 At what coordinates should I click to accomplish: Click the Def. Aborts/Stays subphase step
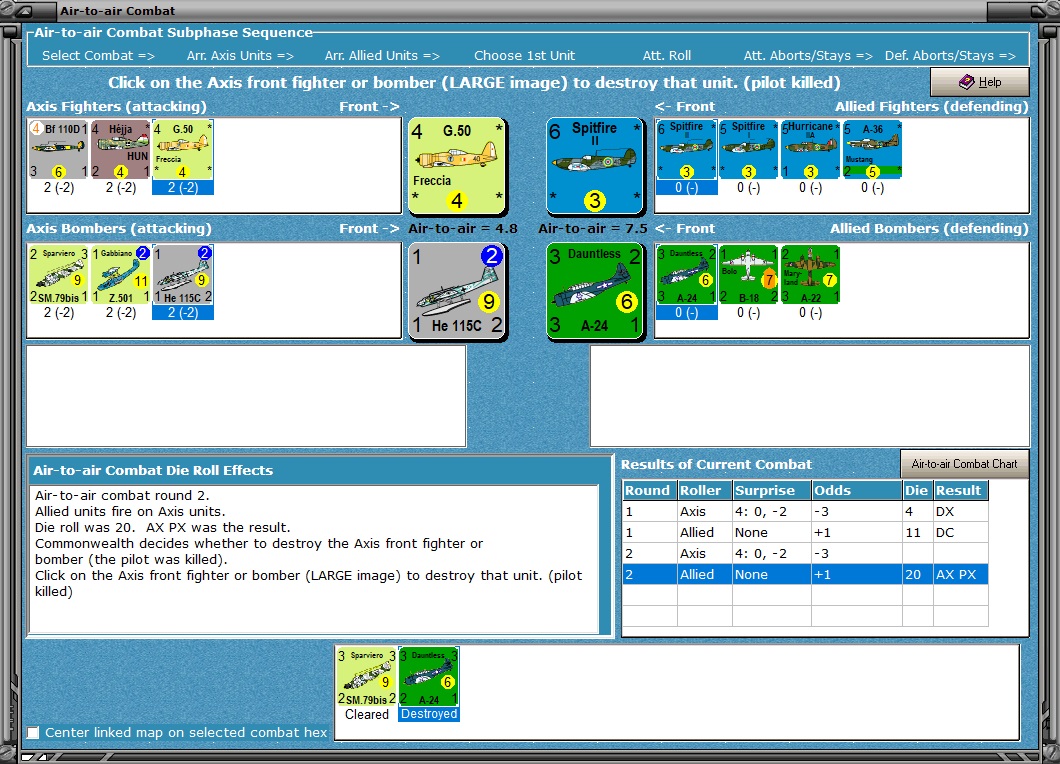click(950, 55)
